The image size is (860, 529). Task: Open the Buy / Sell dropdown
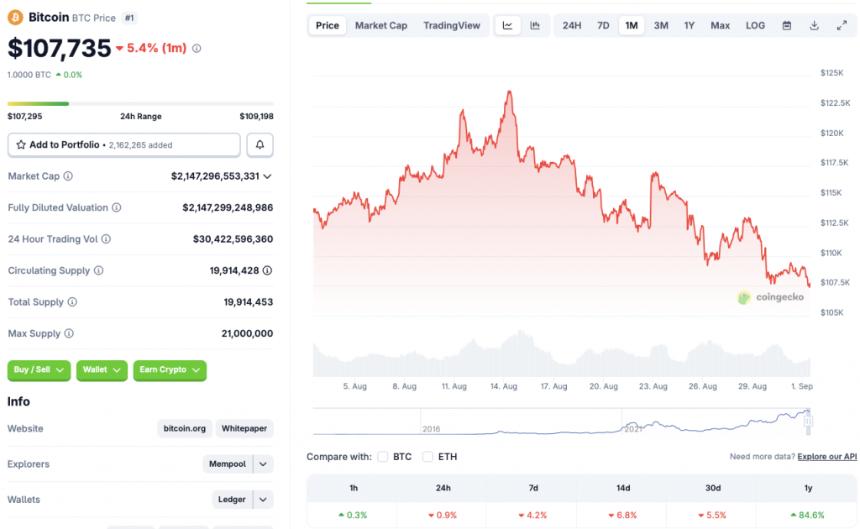(39, 370)
